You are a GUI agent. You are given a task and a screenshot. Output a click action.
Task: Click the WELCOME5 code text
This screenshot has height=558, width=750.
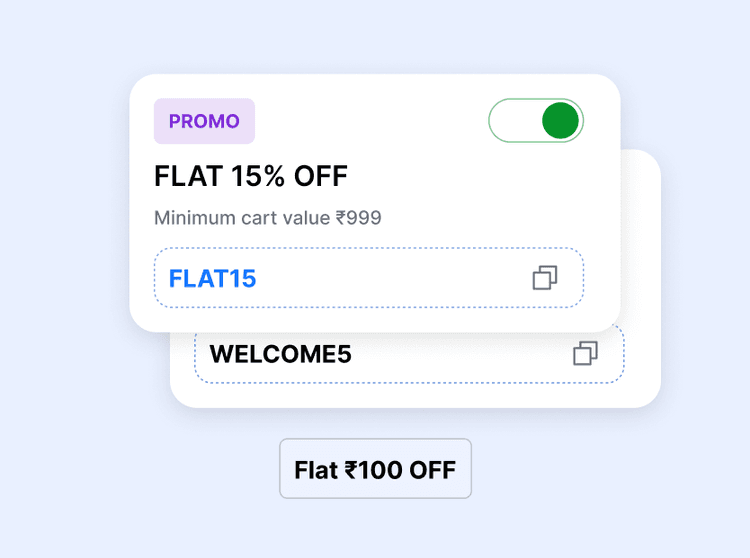tap(281, 354)
